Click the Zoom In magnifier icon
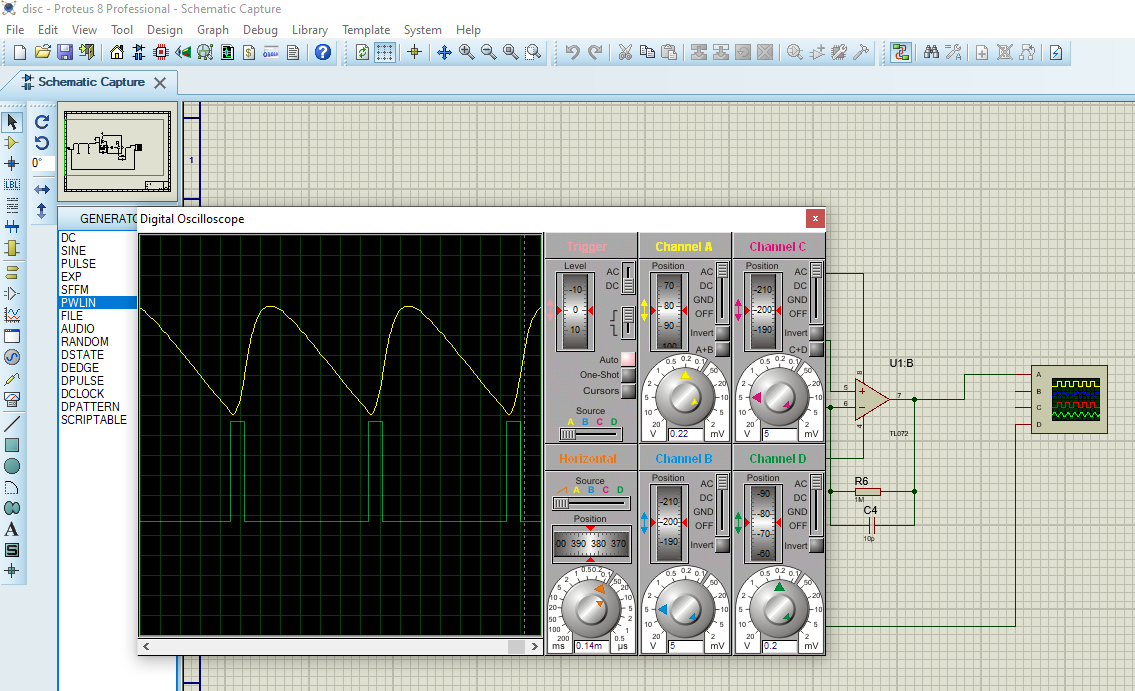The image size is (1135, 691). [467, 52]
